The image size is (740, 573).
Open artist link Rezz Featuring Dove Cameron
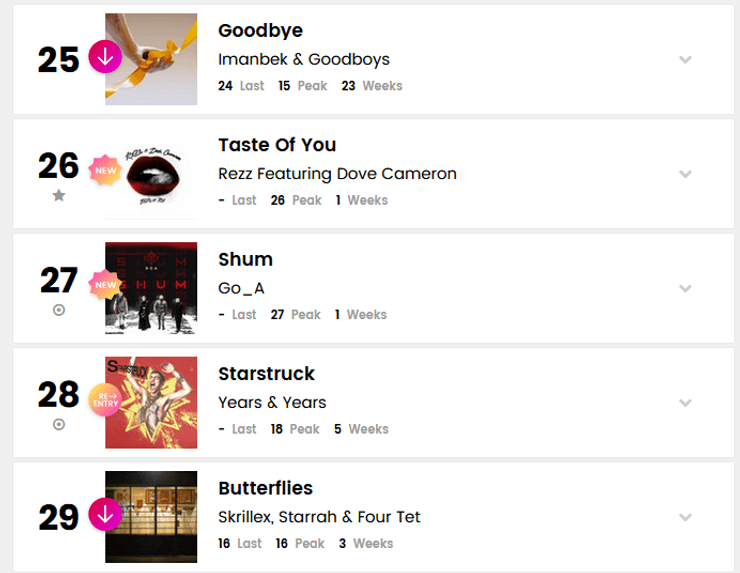[x=337, y=174]
